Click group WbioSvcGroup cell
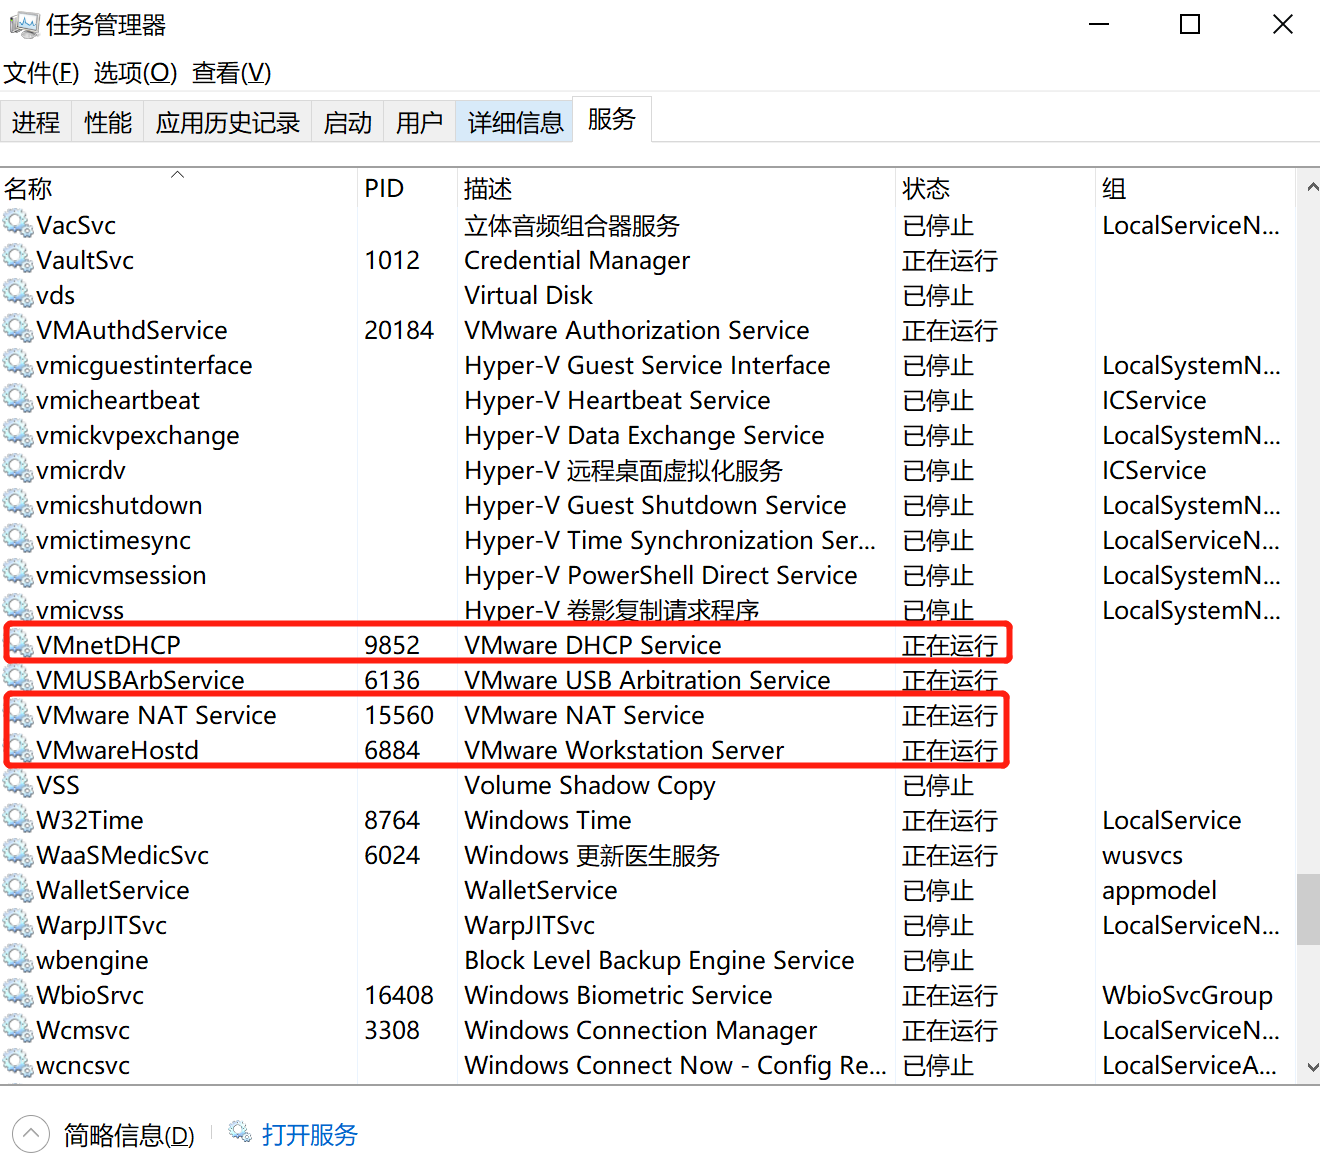Image resolution: width=1320 pixels, height=1168 pixels. click(x=1187, y=995)
